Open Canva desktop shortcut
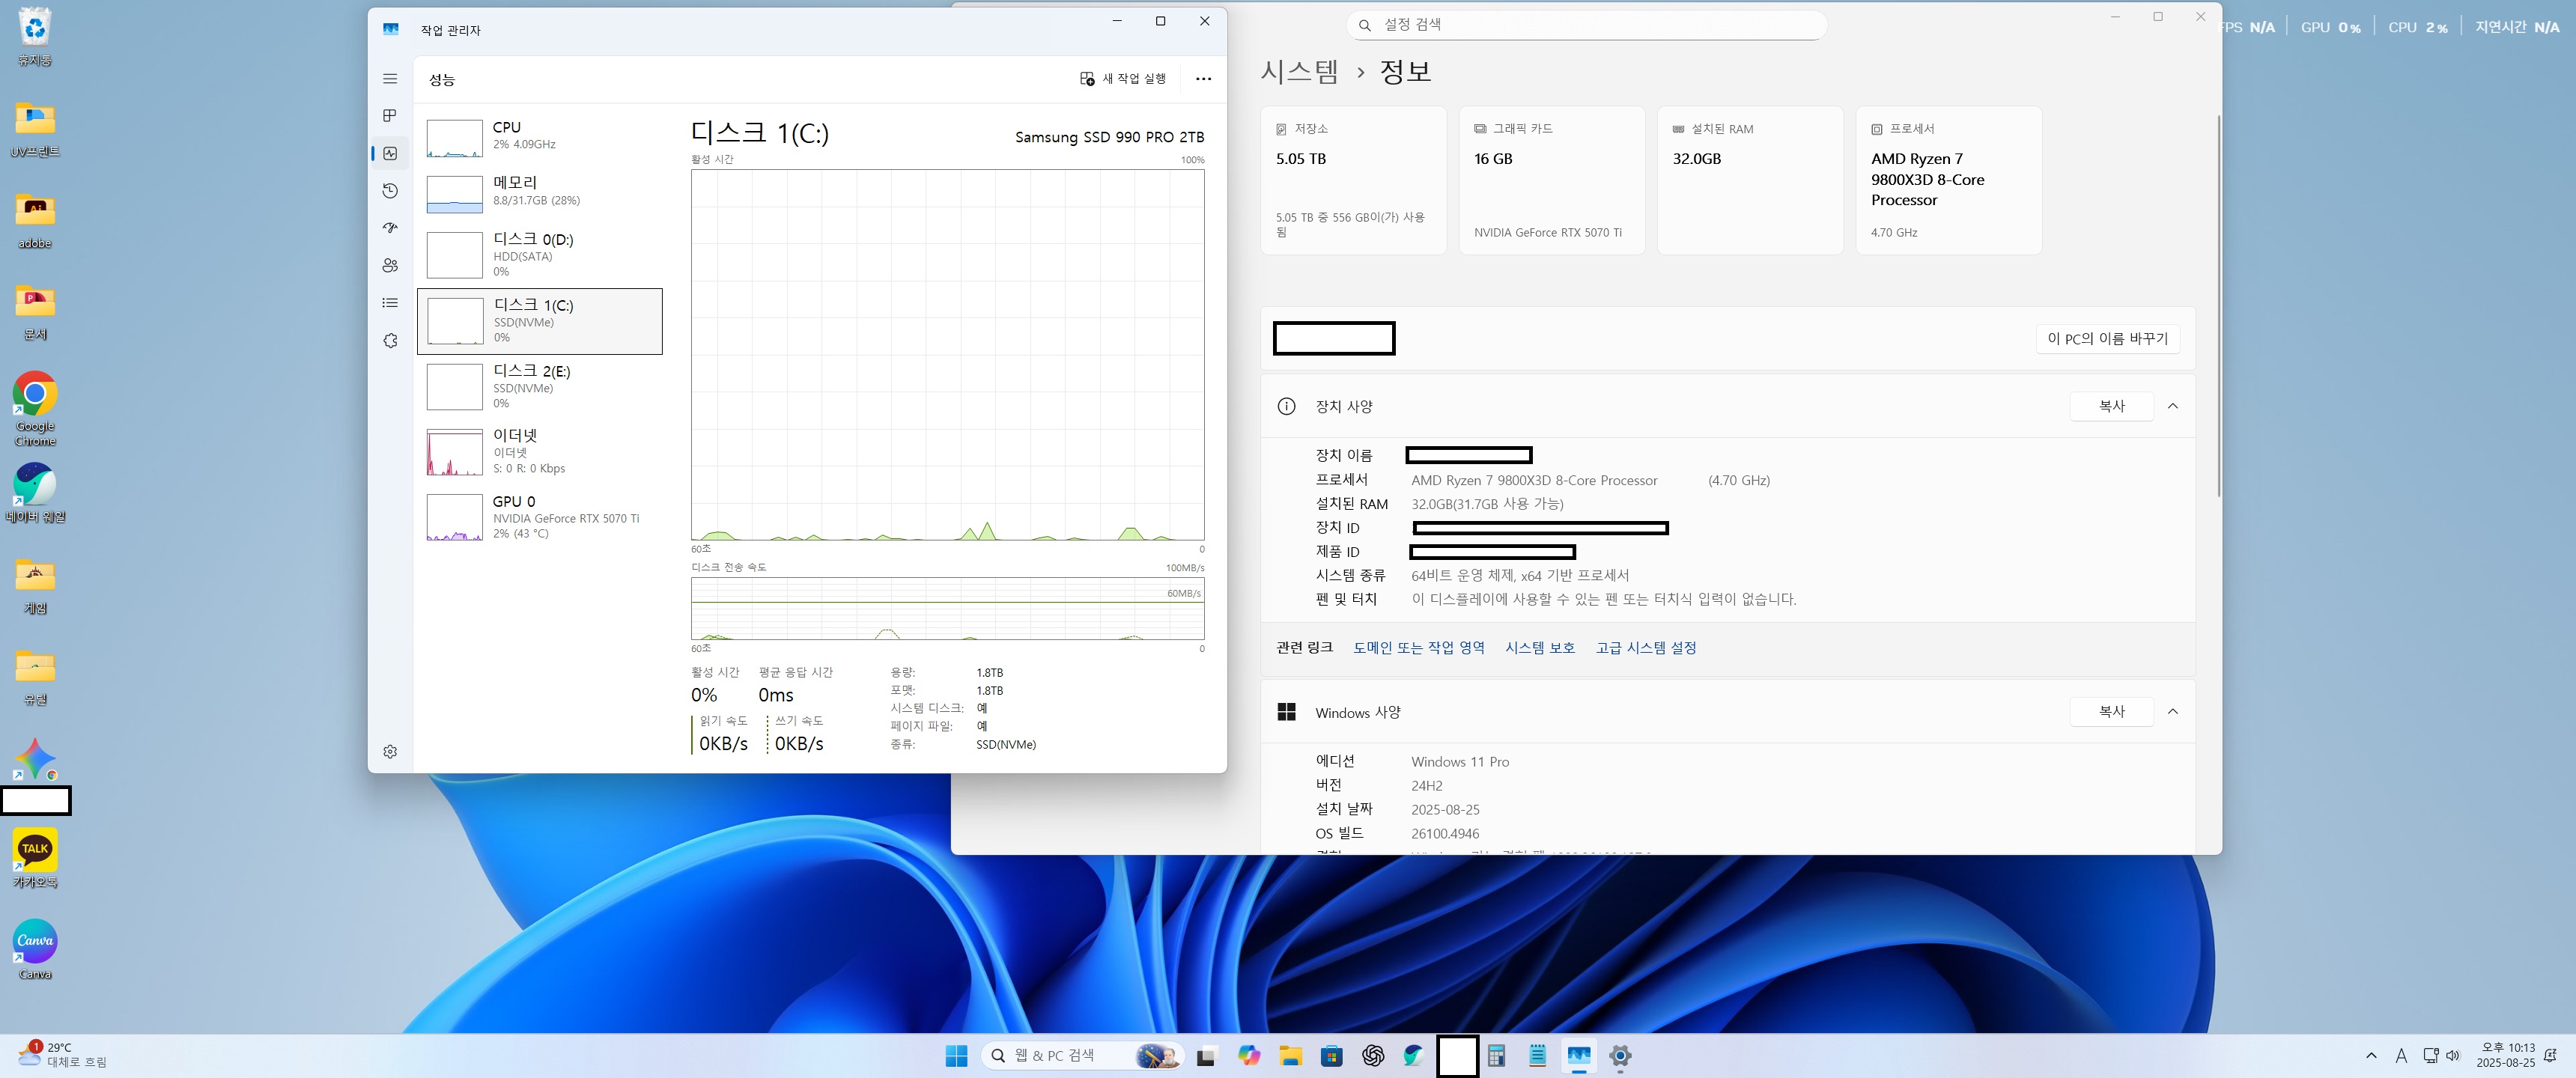 pyautogui.click(x=35, y=950)
